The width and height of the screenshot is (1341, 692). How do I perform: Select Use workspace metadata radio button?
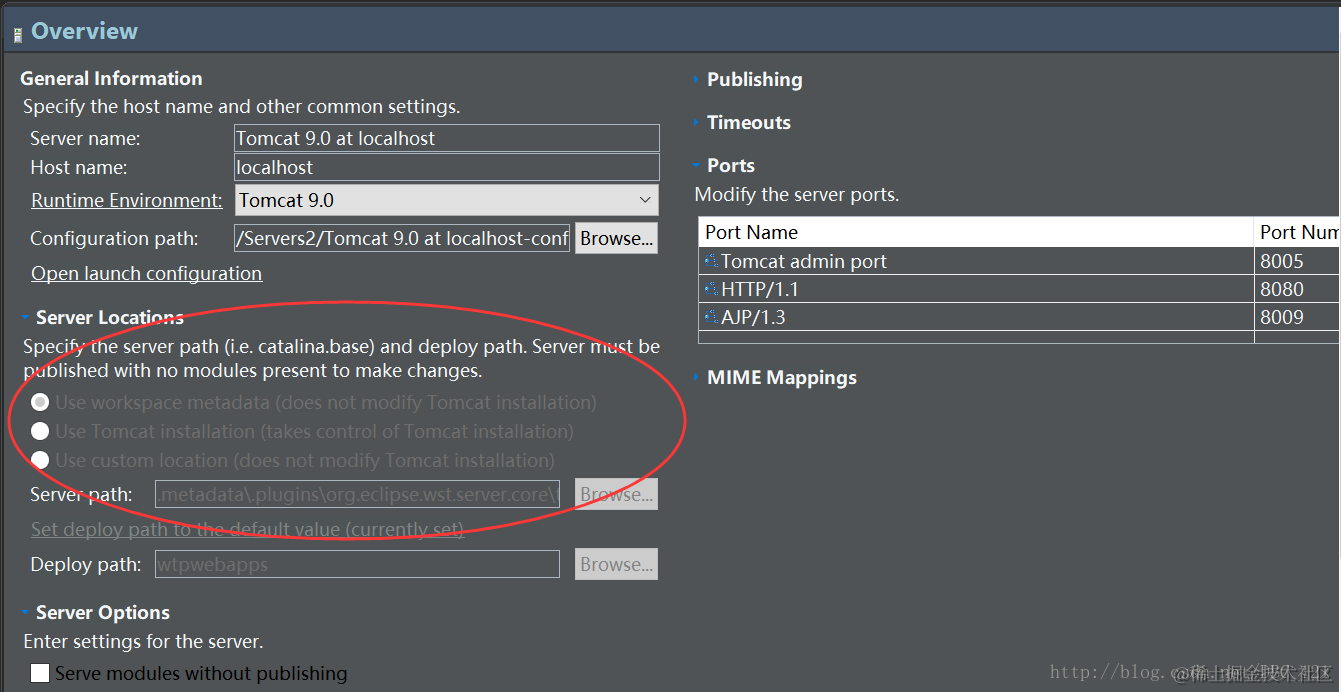pyautogui.click(x=40, y=402)
